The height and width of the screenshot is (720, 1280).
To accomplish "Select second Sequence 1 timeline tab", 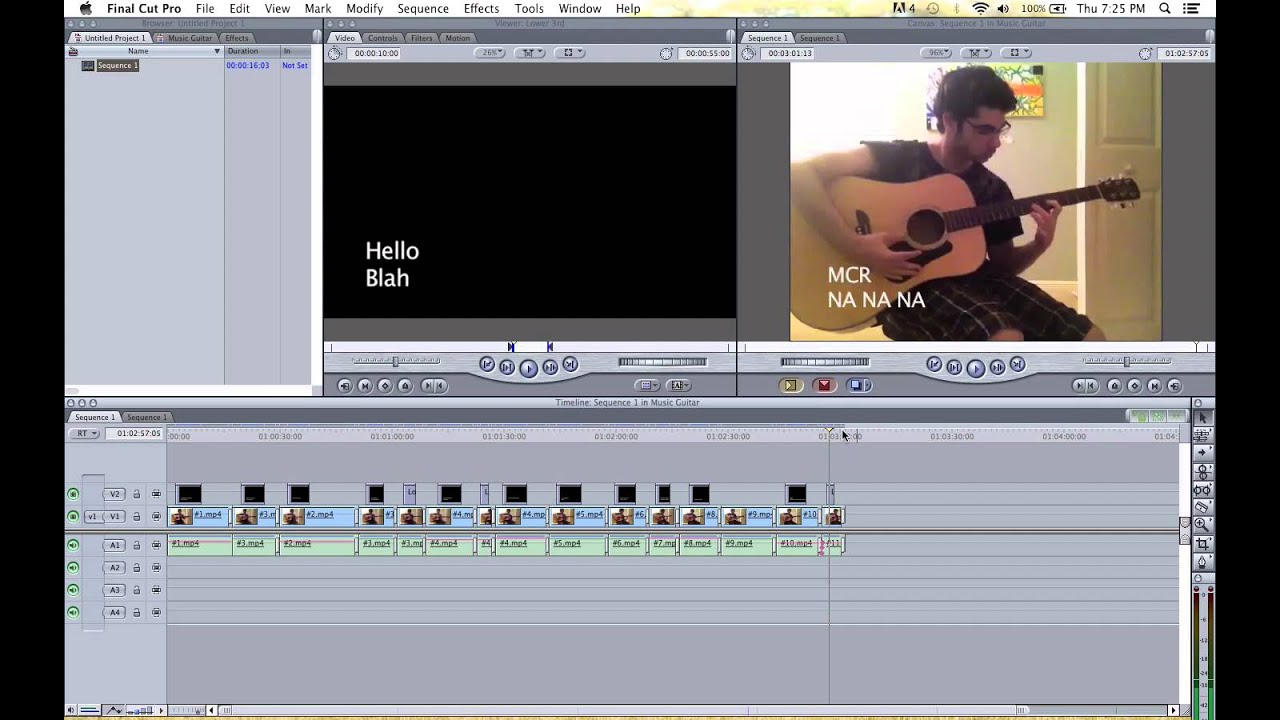I will pos(146,417).
